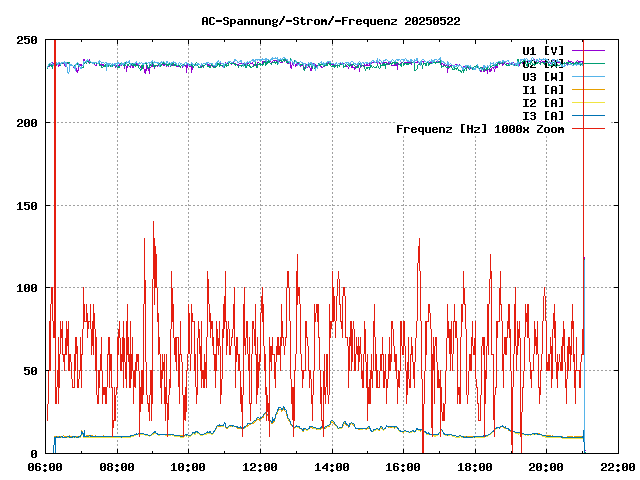Click the 12:00 x-axis time label
This screenshot has width=640, height=480.
coord(260,467)
